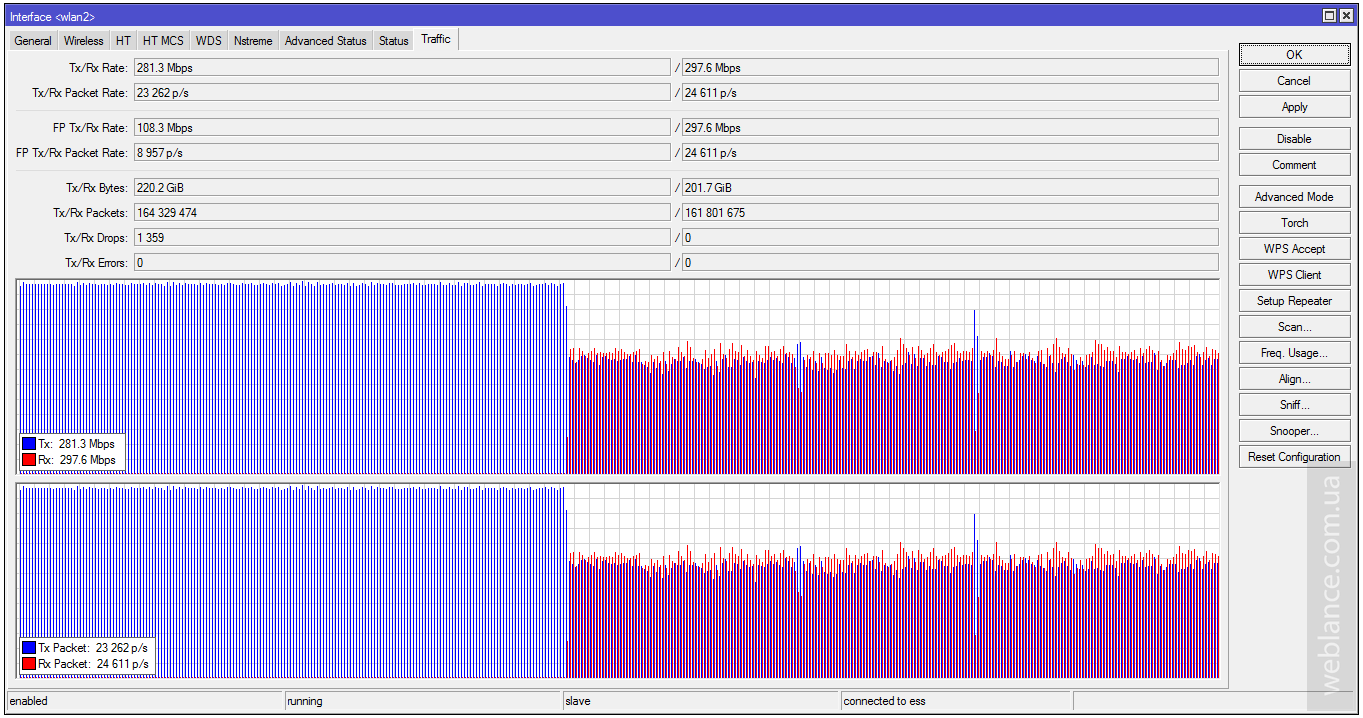This screenshot has width=1363, height=718.
Task: Launch Setup Repeater wizard
Action: pyautogui.click(x=1294, y=301)
